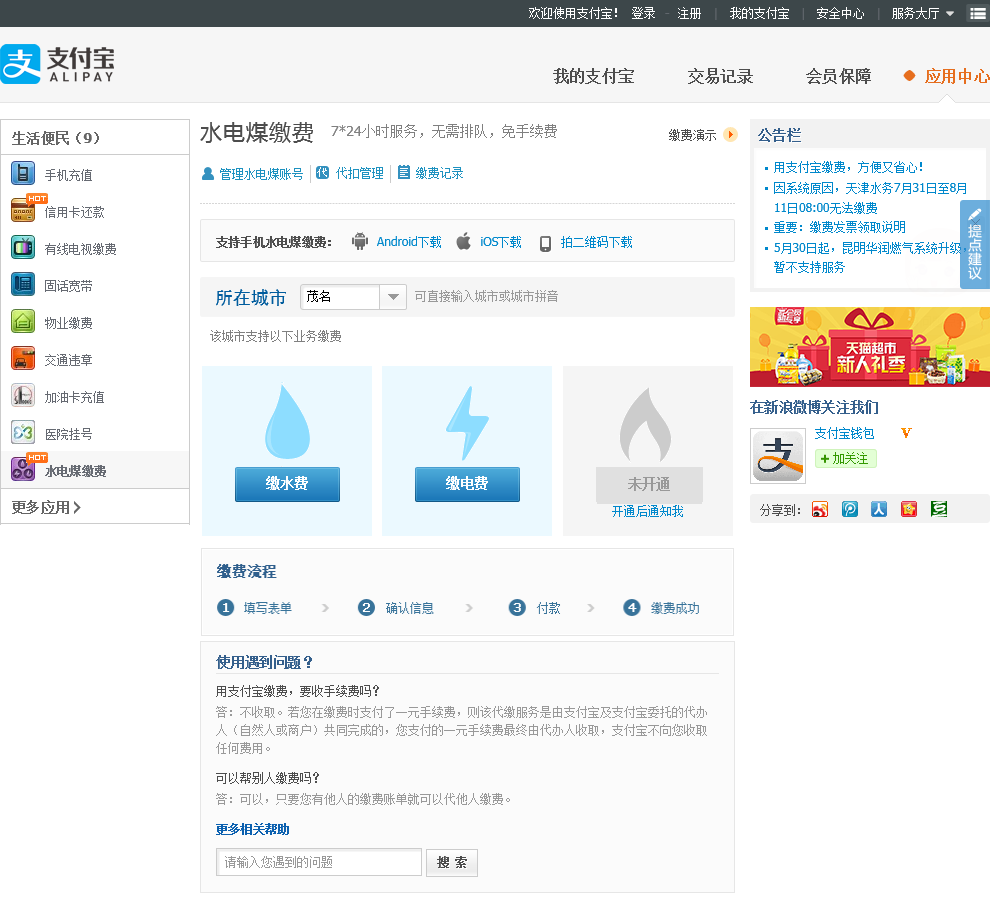The width and height of the screenshot is (990, 900).
Task: Click the green share icon
Action: (x=939, y=509)
